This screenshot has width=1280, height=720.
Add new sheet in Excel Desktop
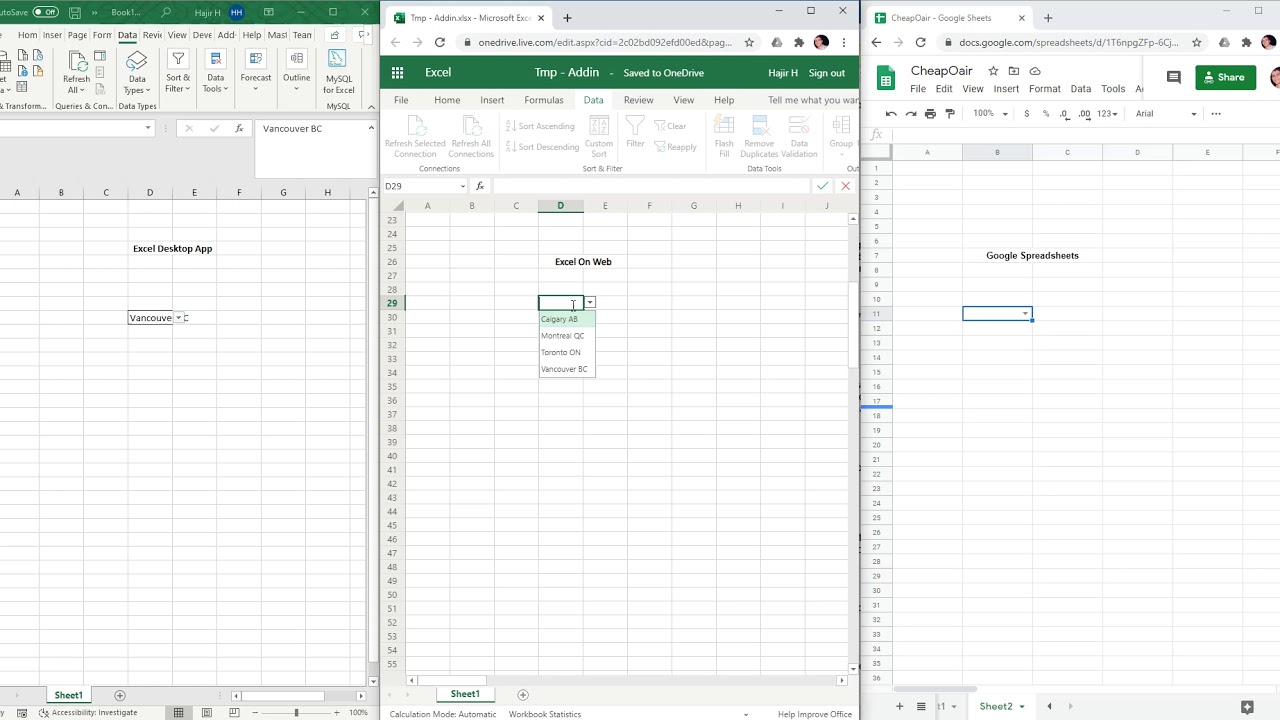pos(120,695)
